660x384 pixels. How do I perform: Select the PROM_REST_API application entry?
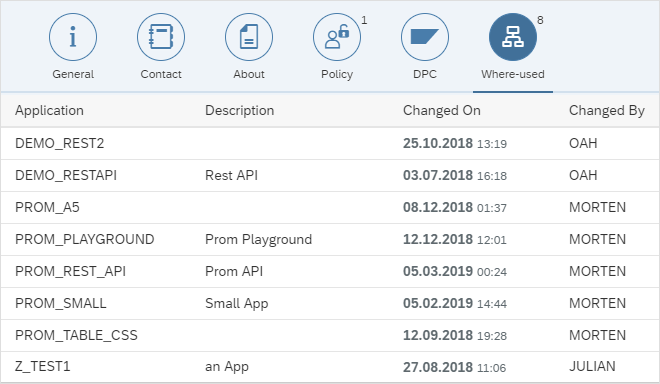pos(70,271)
